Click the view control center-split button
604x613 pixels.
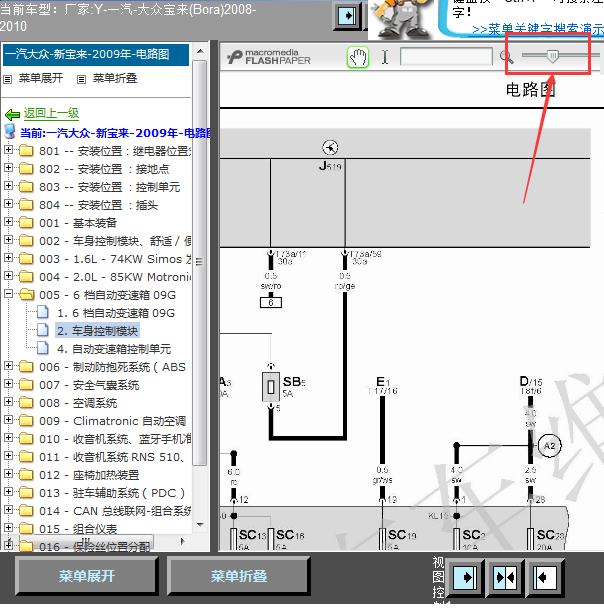pos(505,577)
